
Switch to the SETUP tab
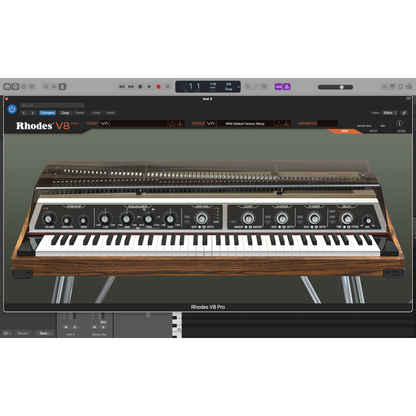pyautogui.click(x=373, y=131)
